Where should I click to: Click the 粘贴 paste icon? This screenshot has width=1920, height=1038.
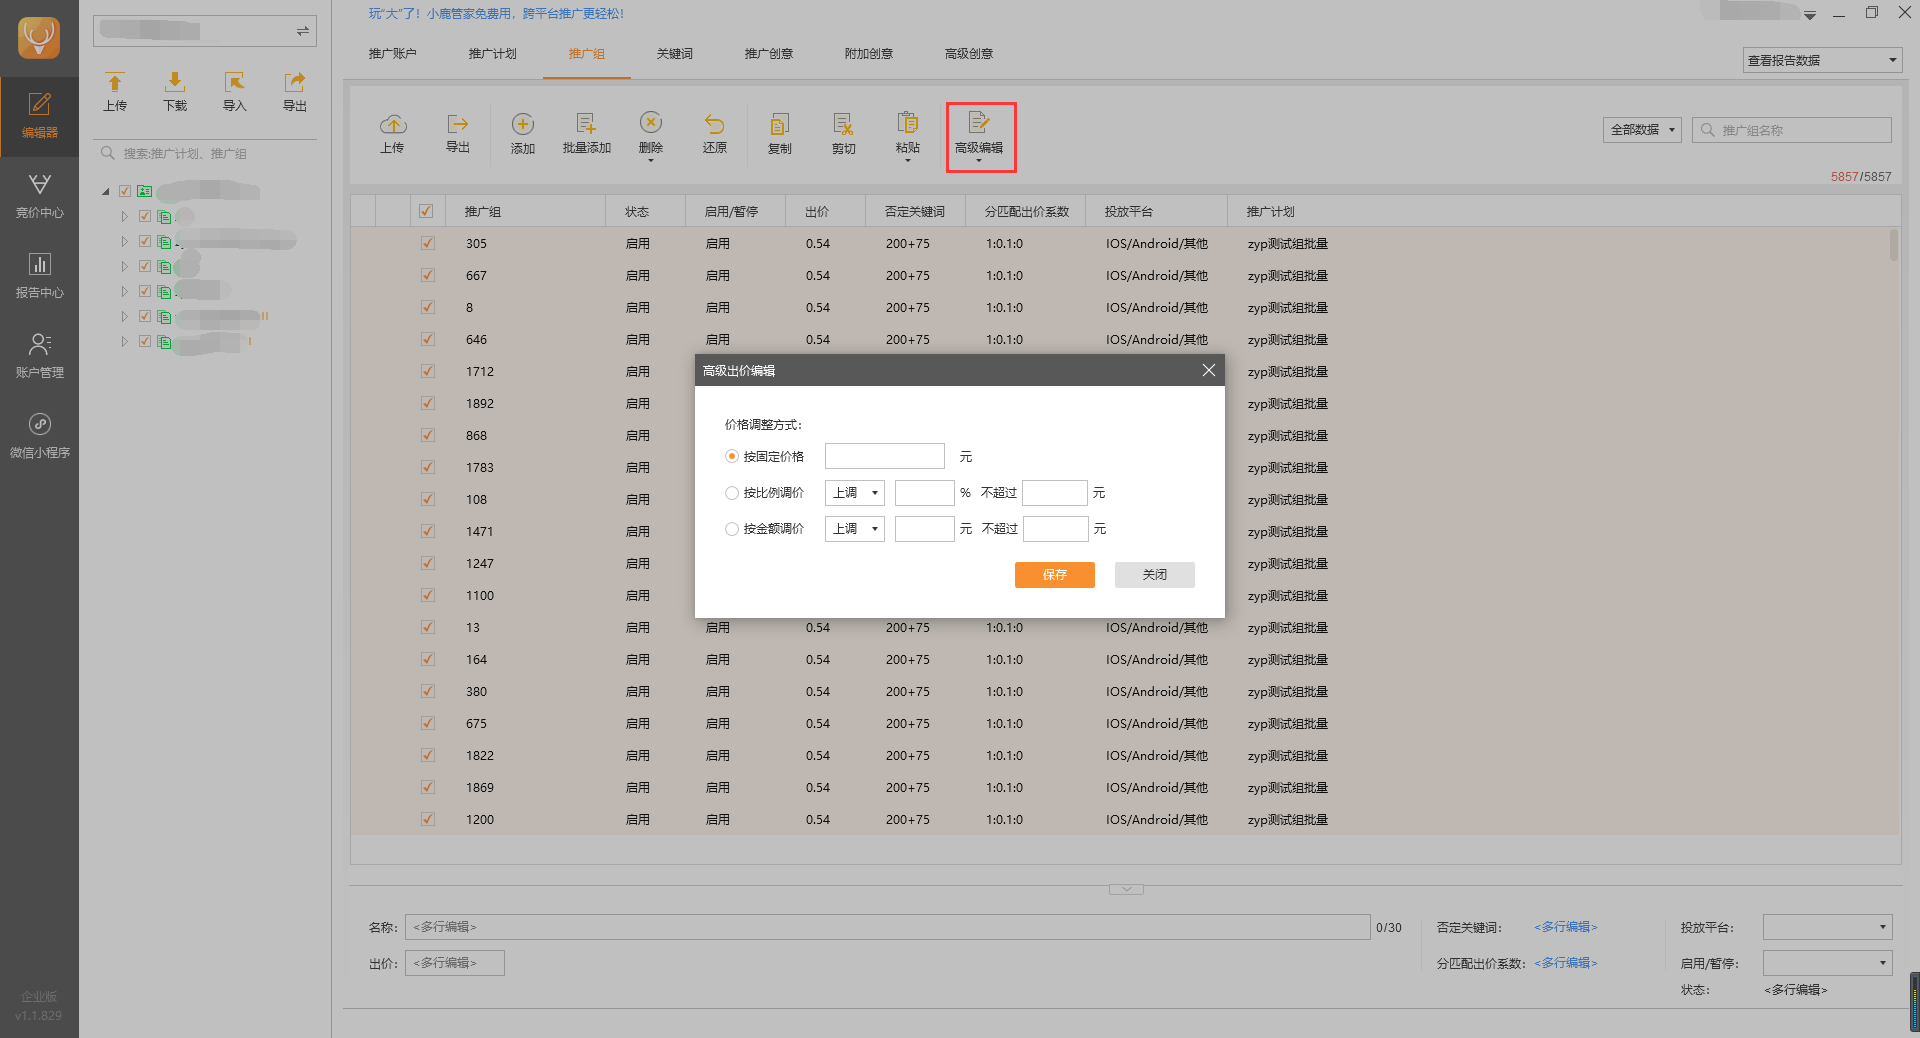pos(908,122)
